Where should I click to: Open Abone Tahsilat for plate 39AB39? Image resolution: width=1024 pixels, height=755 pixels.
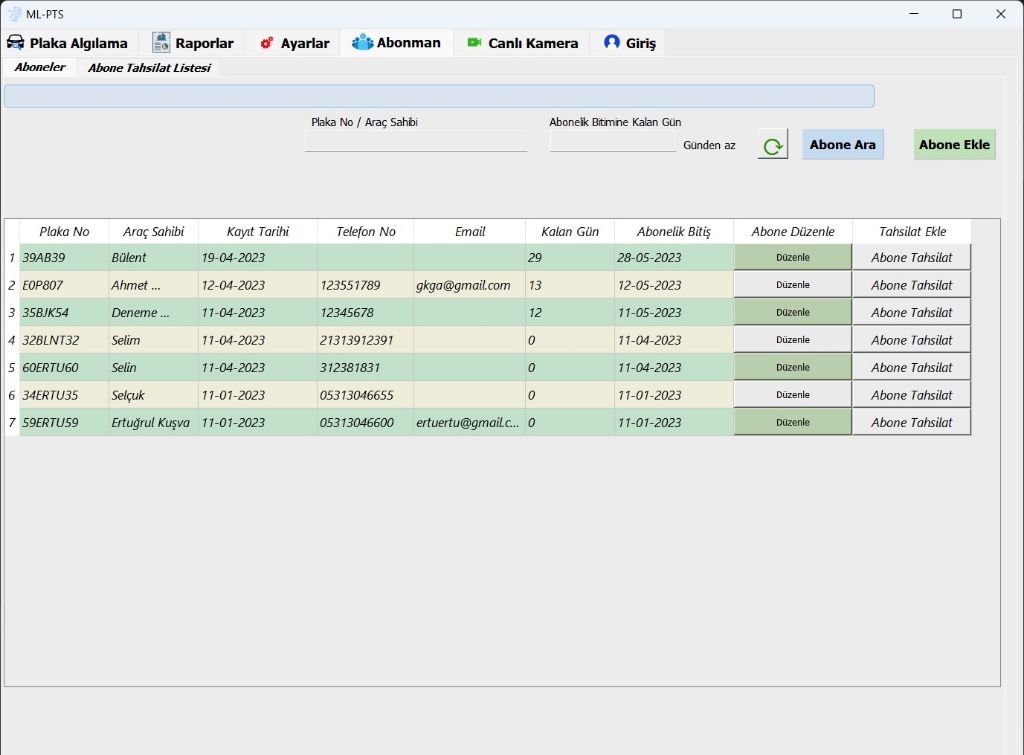912,257
